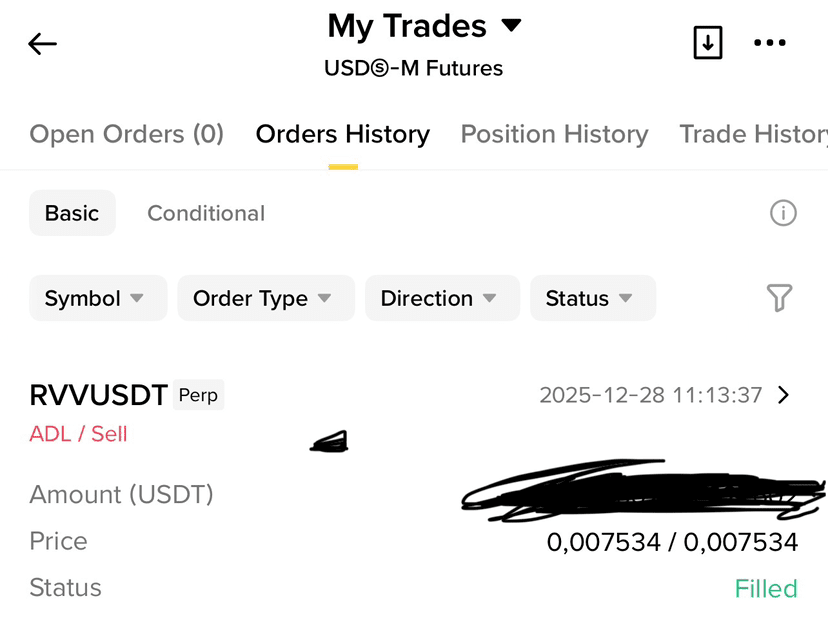Viewport: 828px width, 636px height.
Task: Tap the funnel filter icon
Action: [779, 298]
